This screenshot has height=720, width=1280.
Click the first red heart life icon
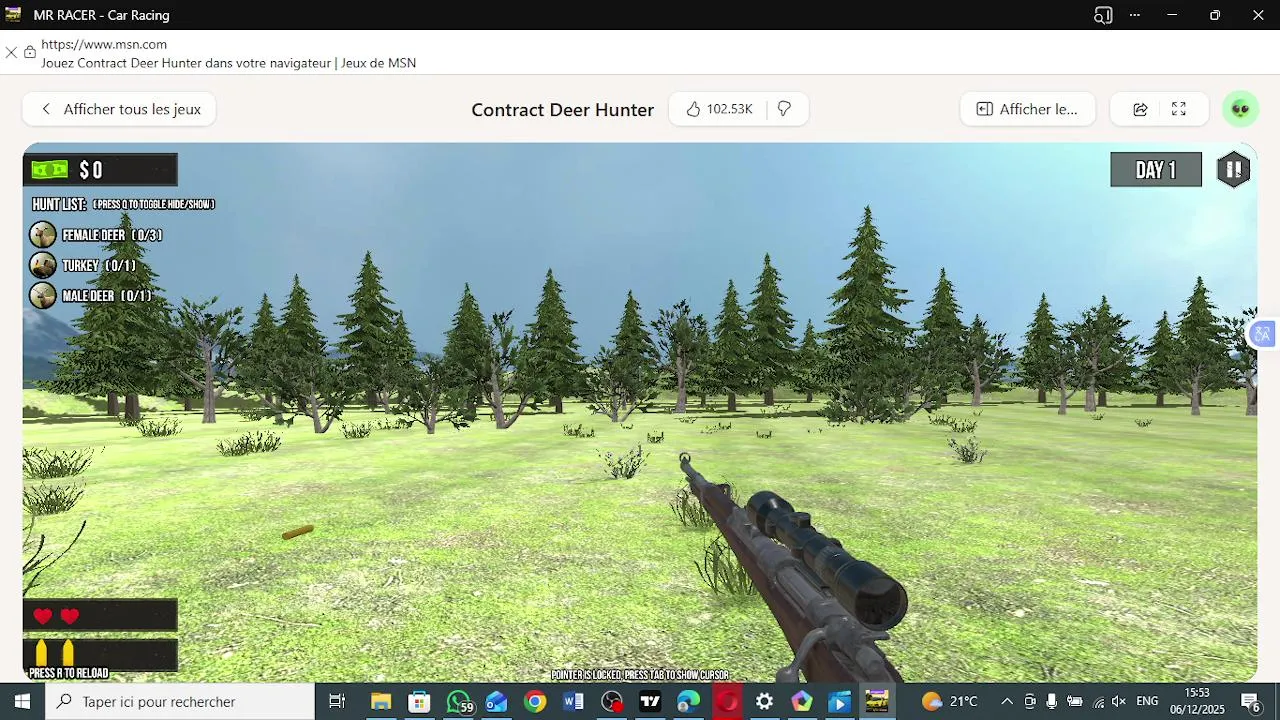pyautogui.click(x=42, y=616)
